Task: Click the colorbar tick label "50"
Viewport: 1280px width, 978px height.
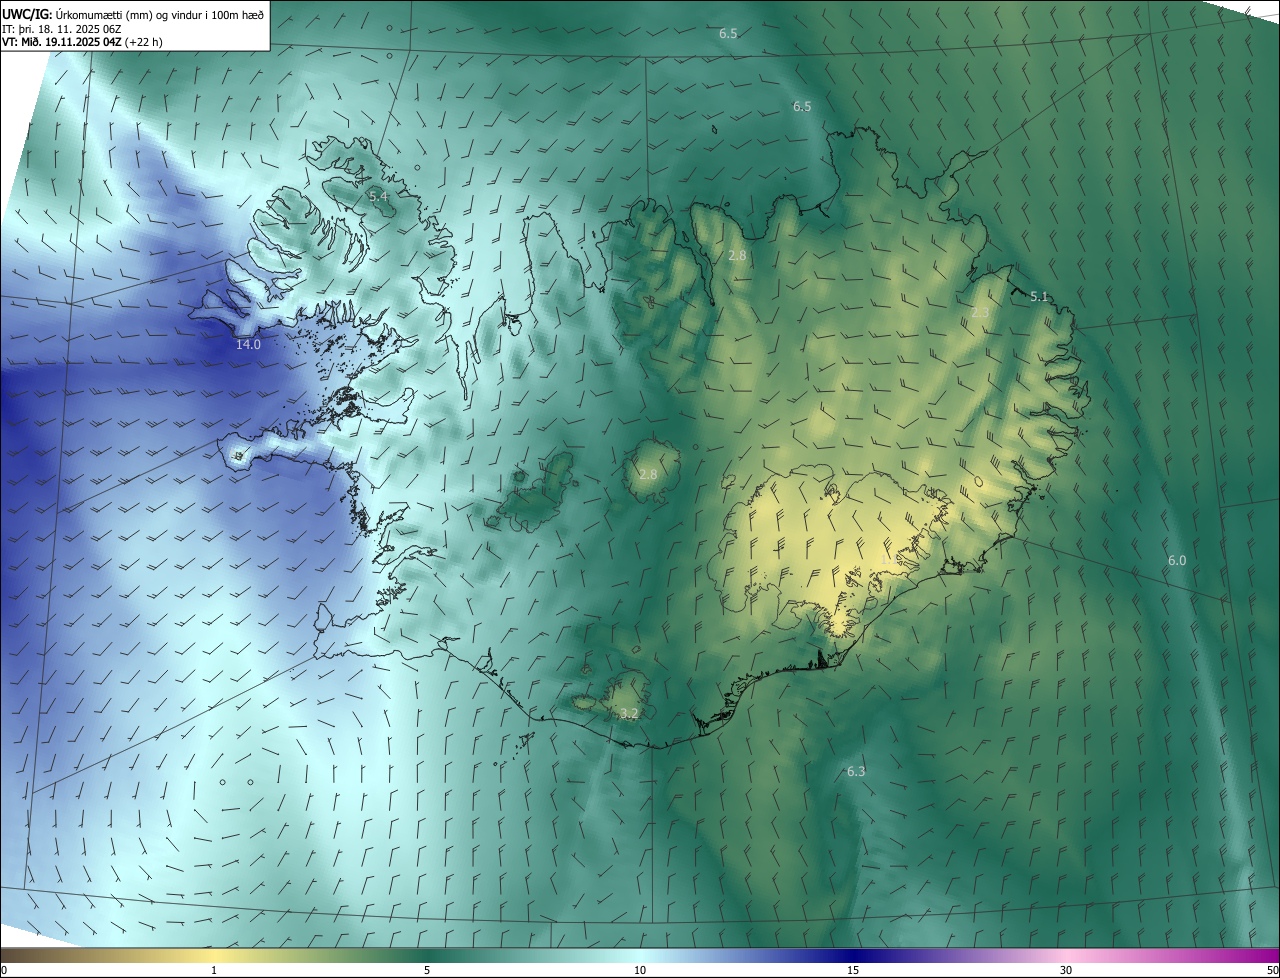Action: click(1272, 971)
